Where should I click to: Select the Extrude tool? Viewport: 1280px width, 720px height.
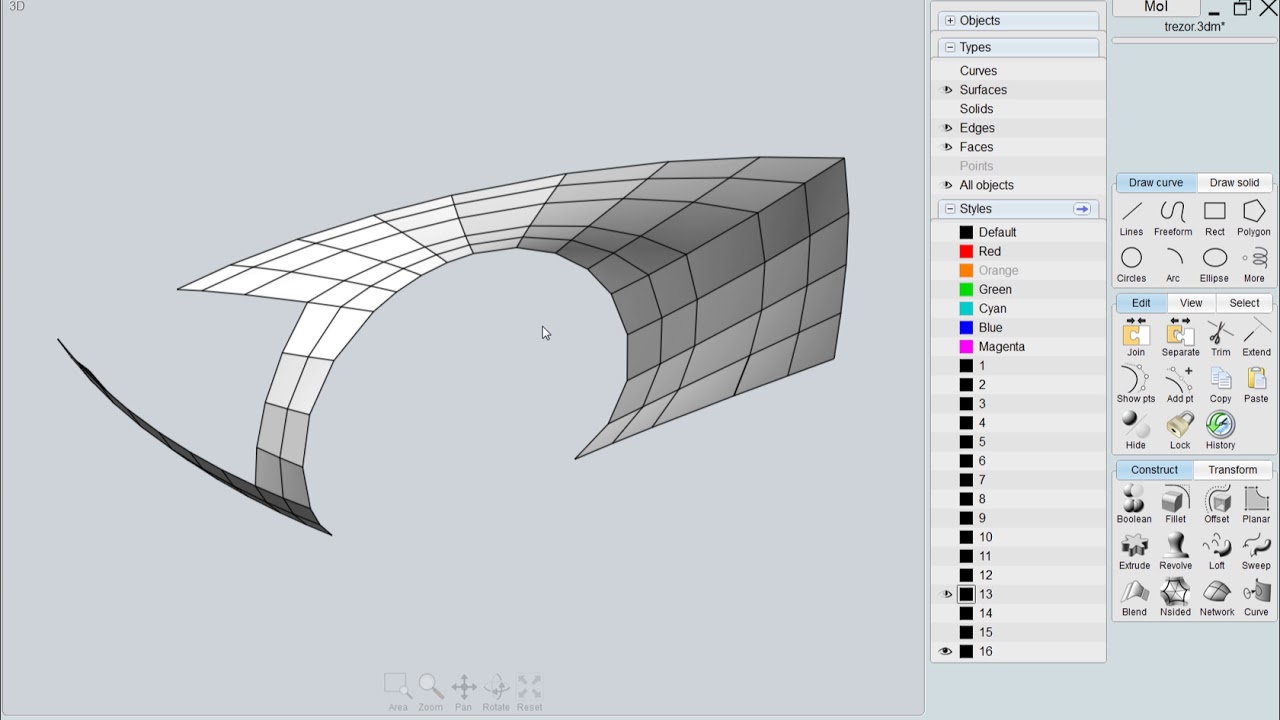[1134, 551]
